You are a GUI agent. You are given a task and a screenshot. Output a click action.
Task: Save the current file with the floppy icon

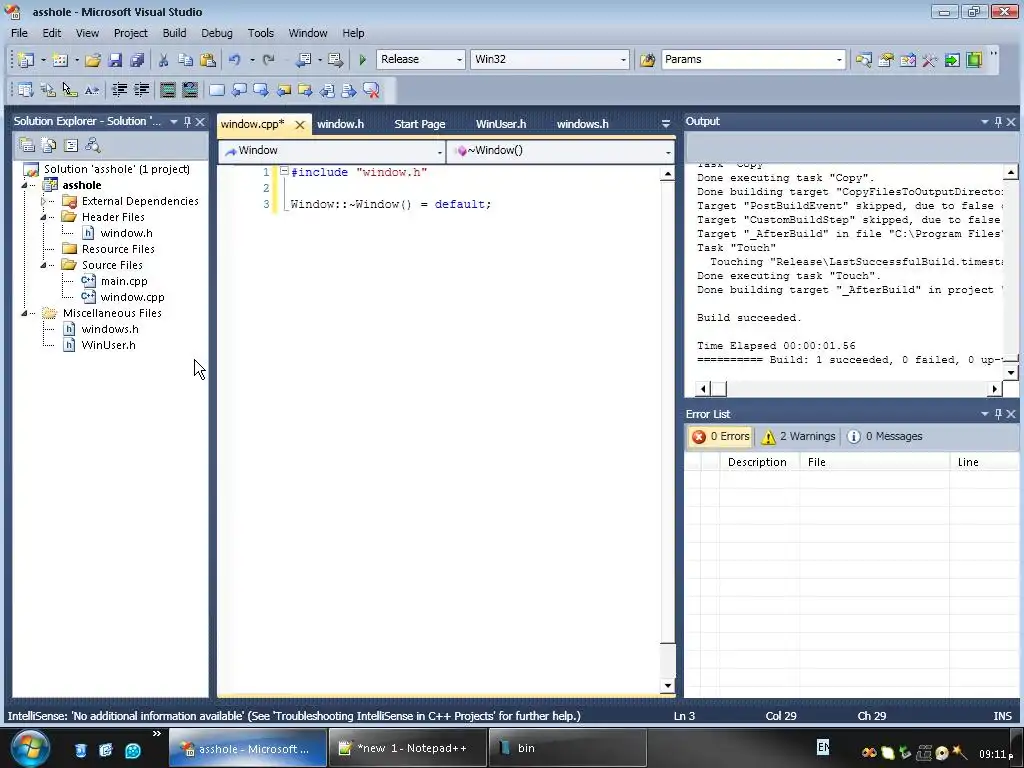pos(115,59)
